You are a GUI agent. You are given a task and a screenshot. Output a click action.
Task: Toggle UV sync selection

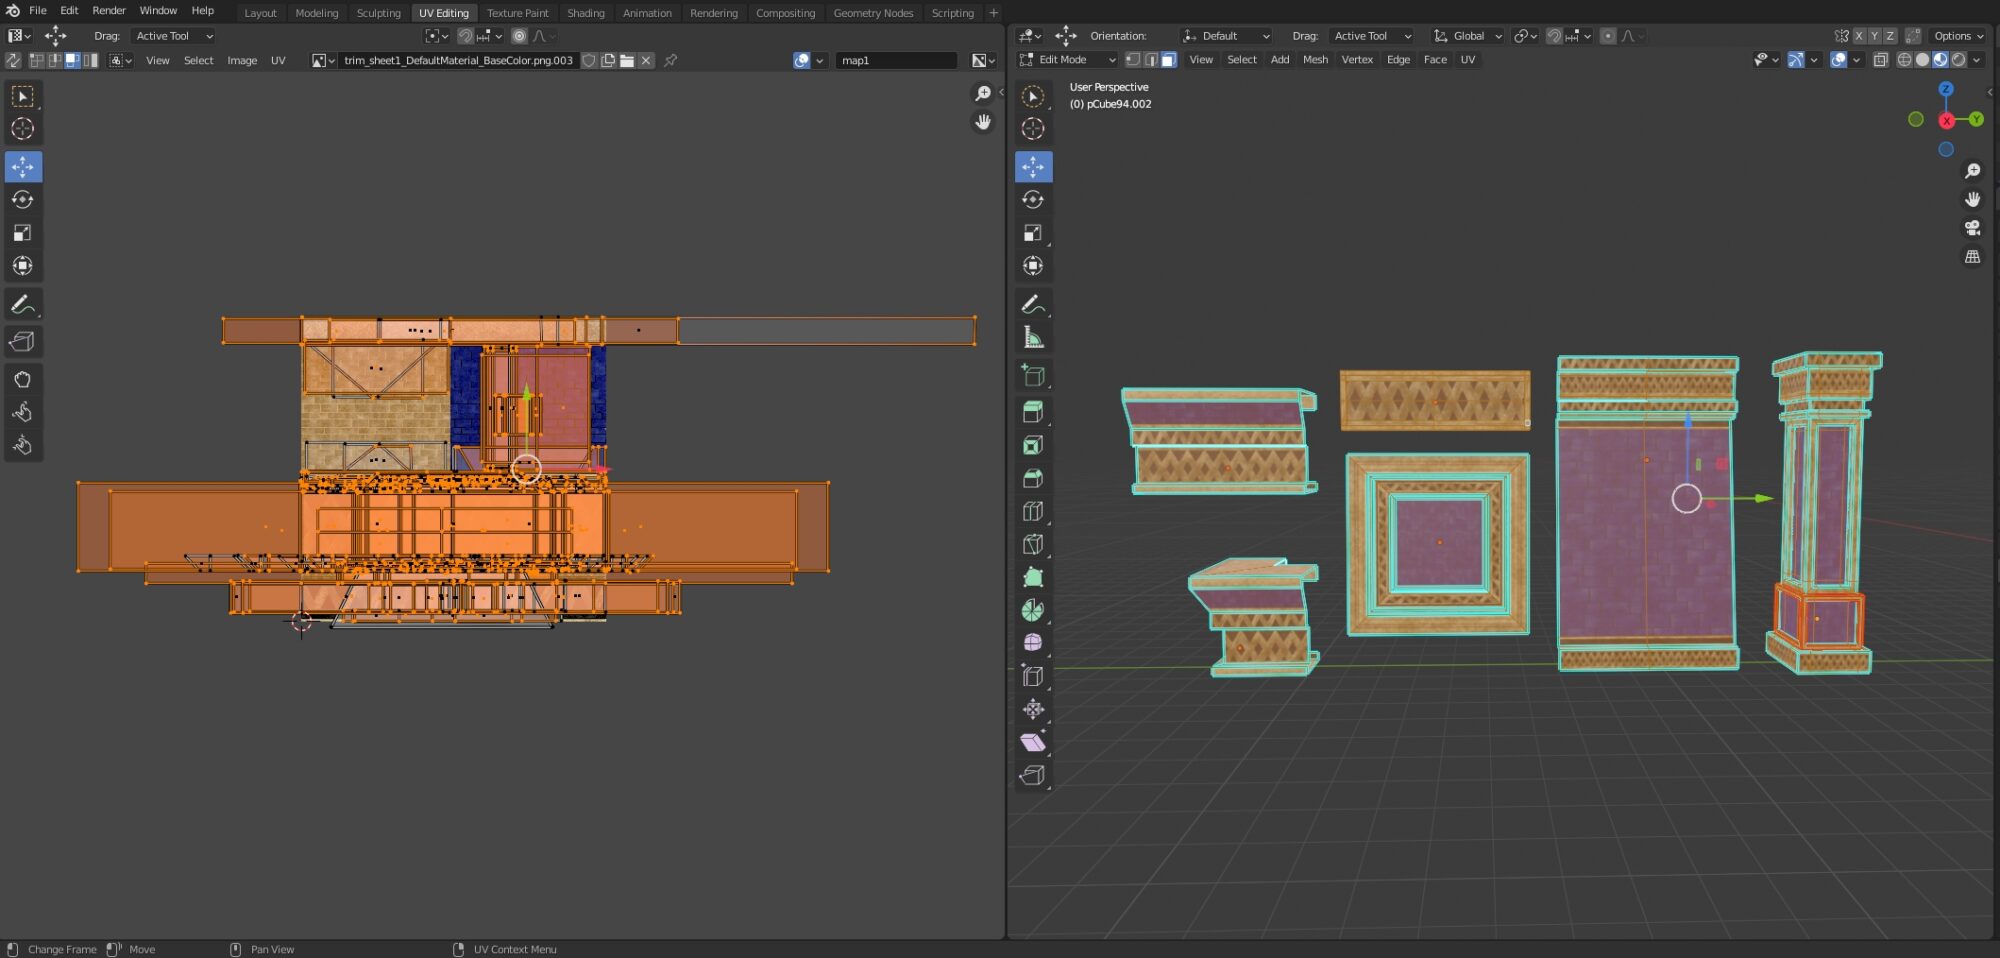13,61
